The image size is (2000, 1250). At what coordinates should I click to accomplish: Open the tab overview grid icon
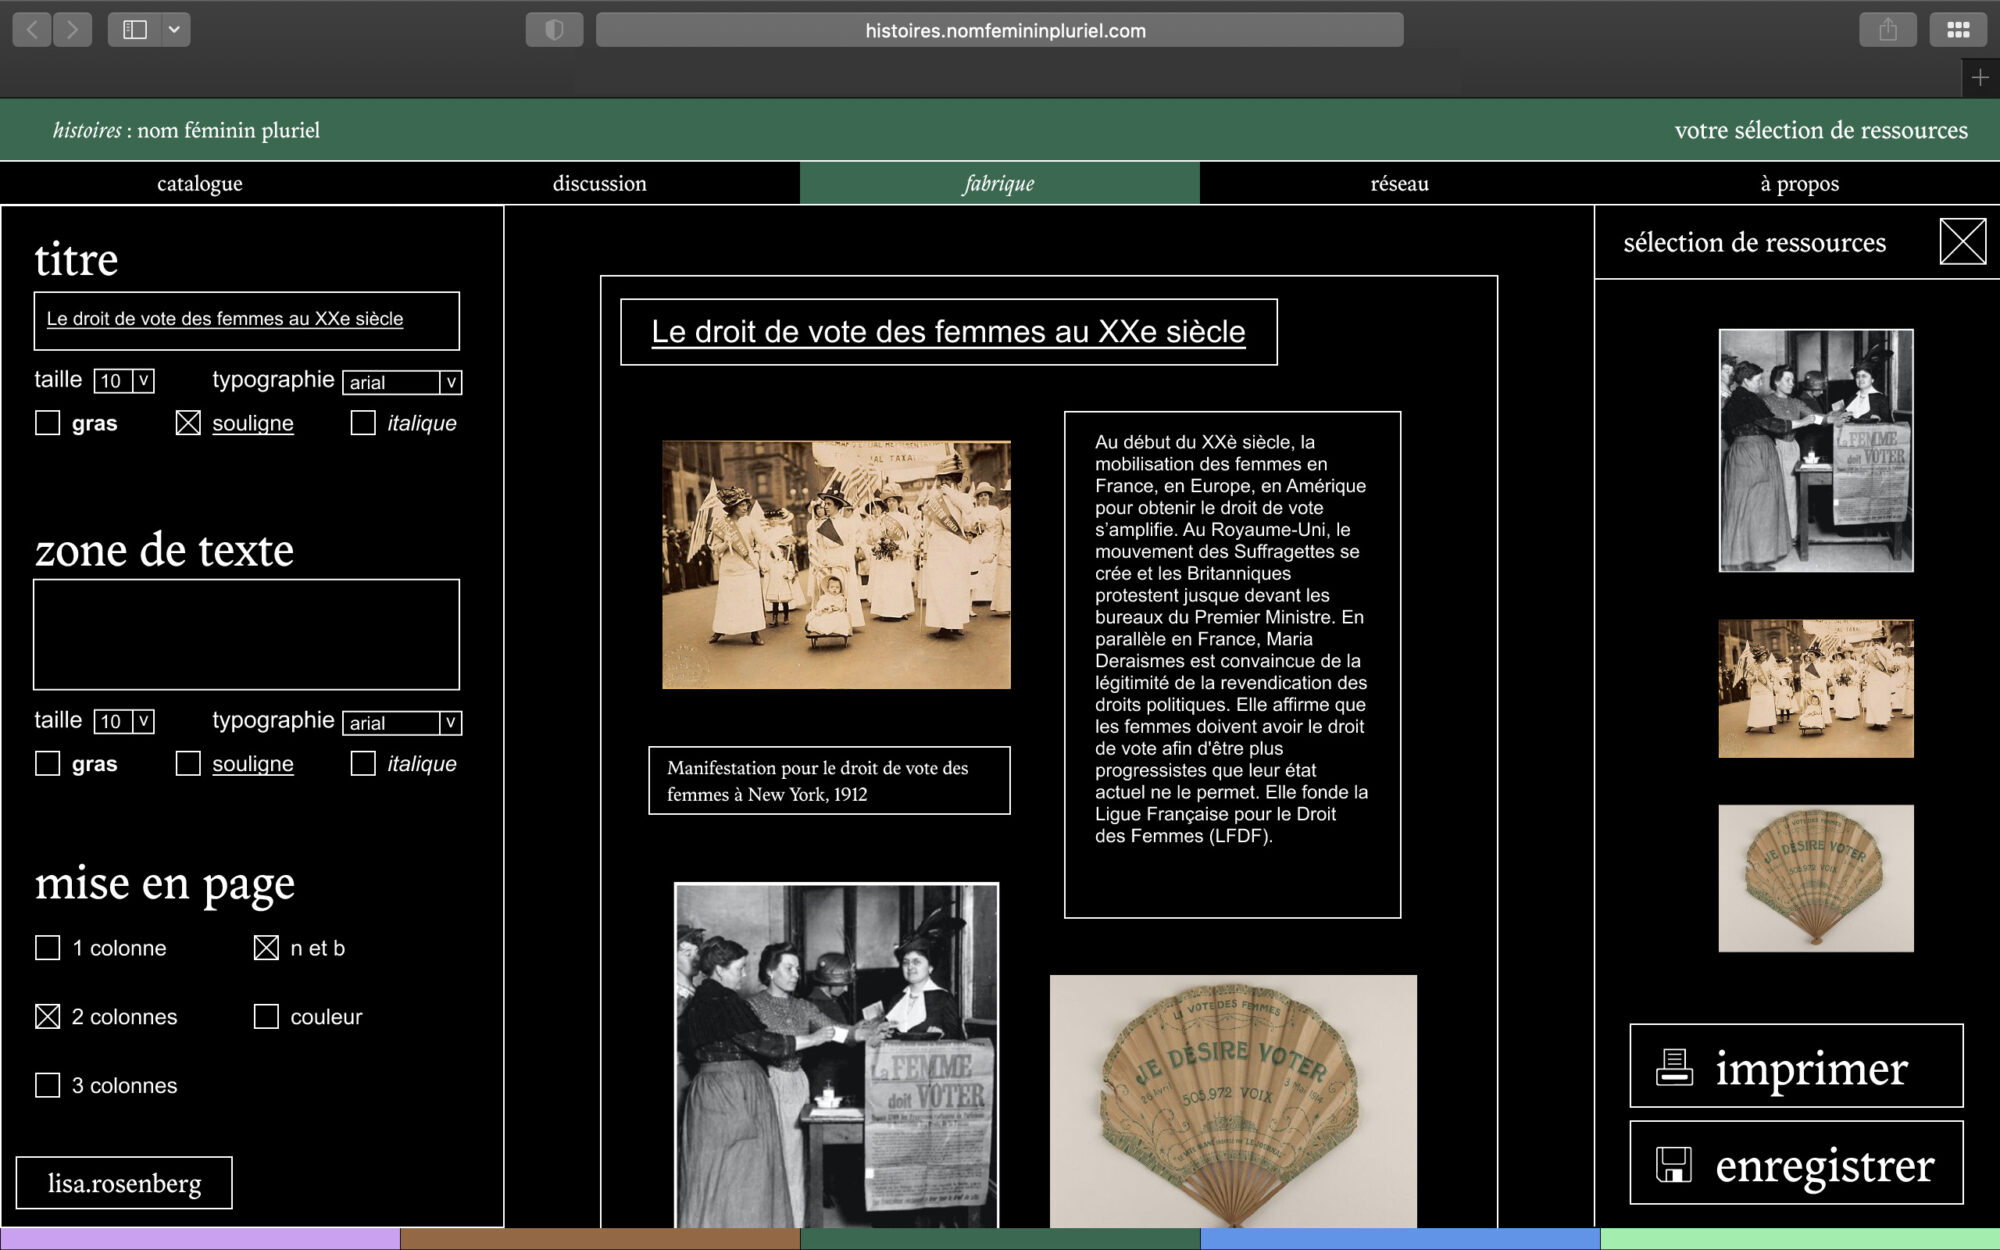point(1958,30)
